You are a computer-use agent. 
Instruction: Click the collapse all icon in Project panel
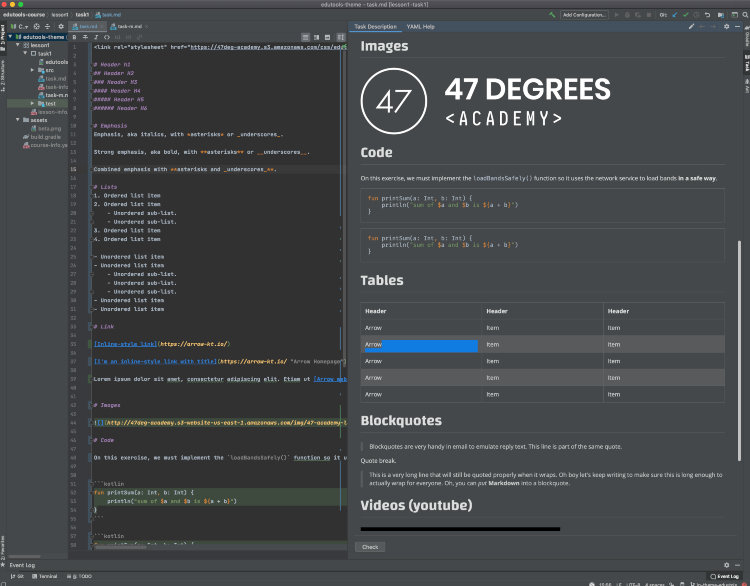(x=47, y=27)
